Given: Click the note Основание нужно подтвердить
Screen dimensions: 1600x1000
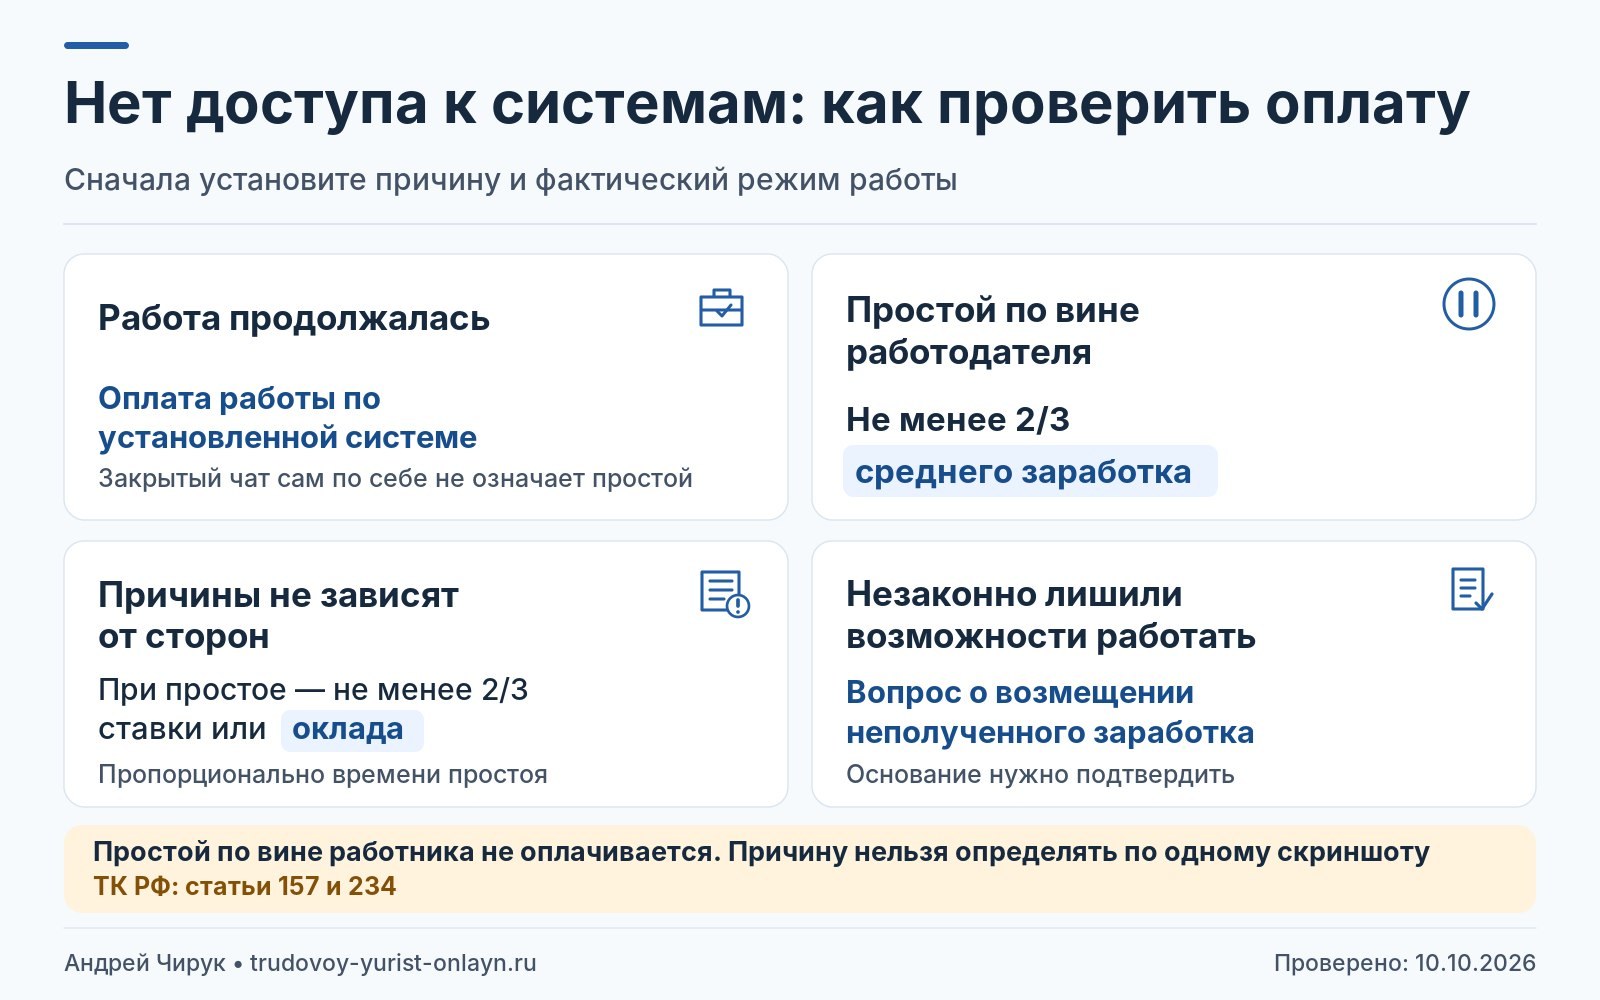Looking at the screenshot, I should pos(1040,775).
